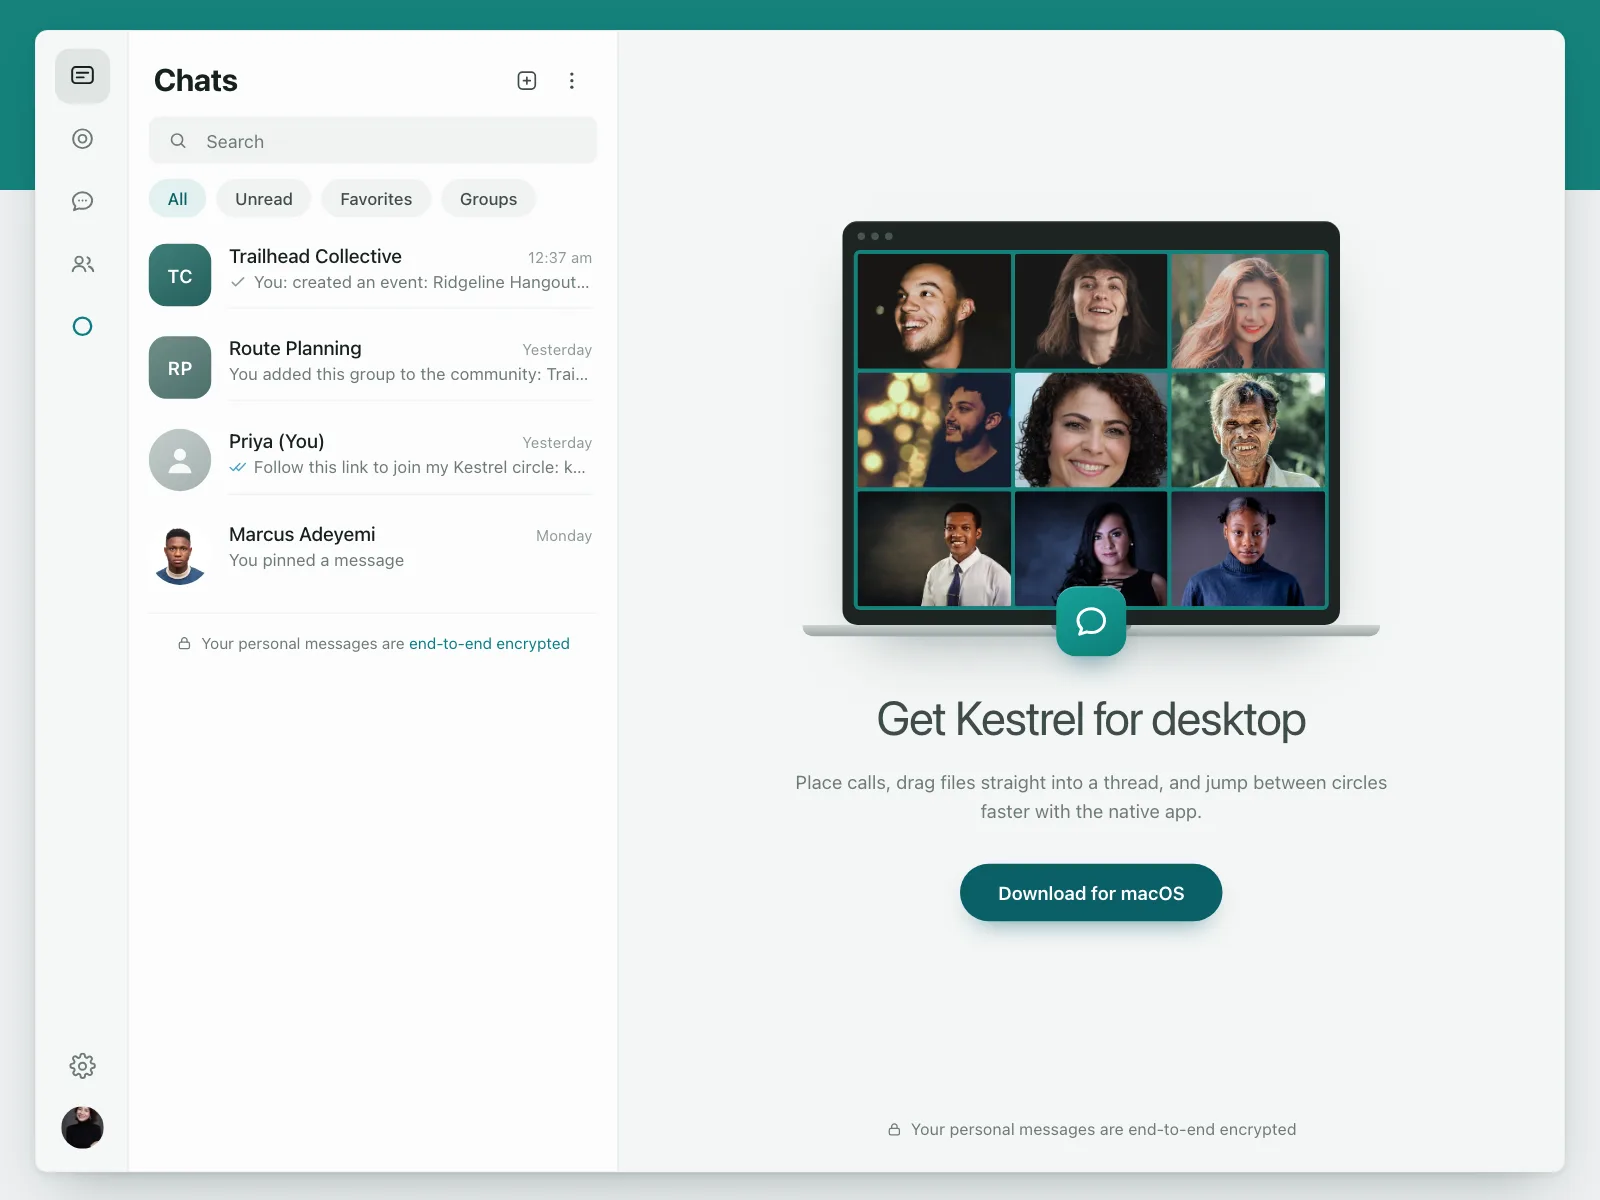Open the Communities people icon
1600x1200 pixels.
(82, 264)
